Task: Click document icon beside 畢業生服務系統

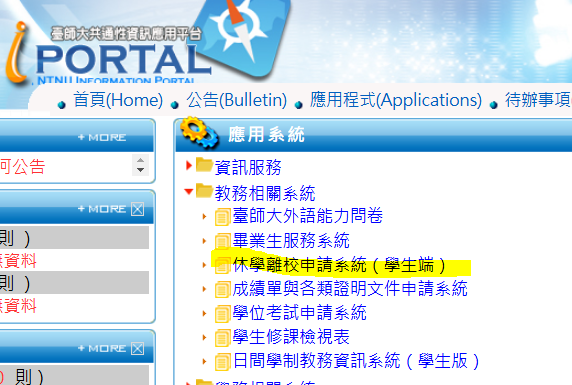Action: 222,242
